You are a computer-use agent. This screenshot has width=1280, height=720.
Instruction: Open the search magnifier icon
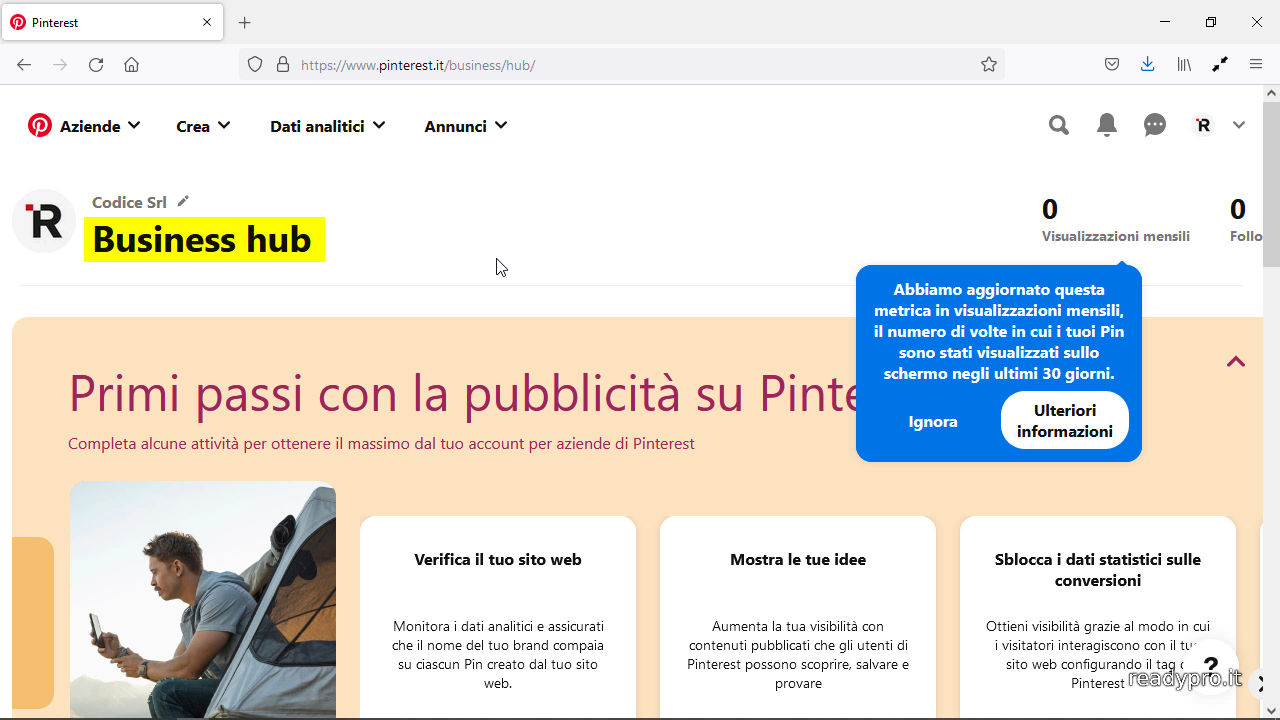tap(1059, 125)
